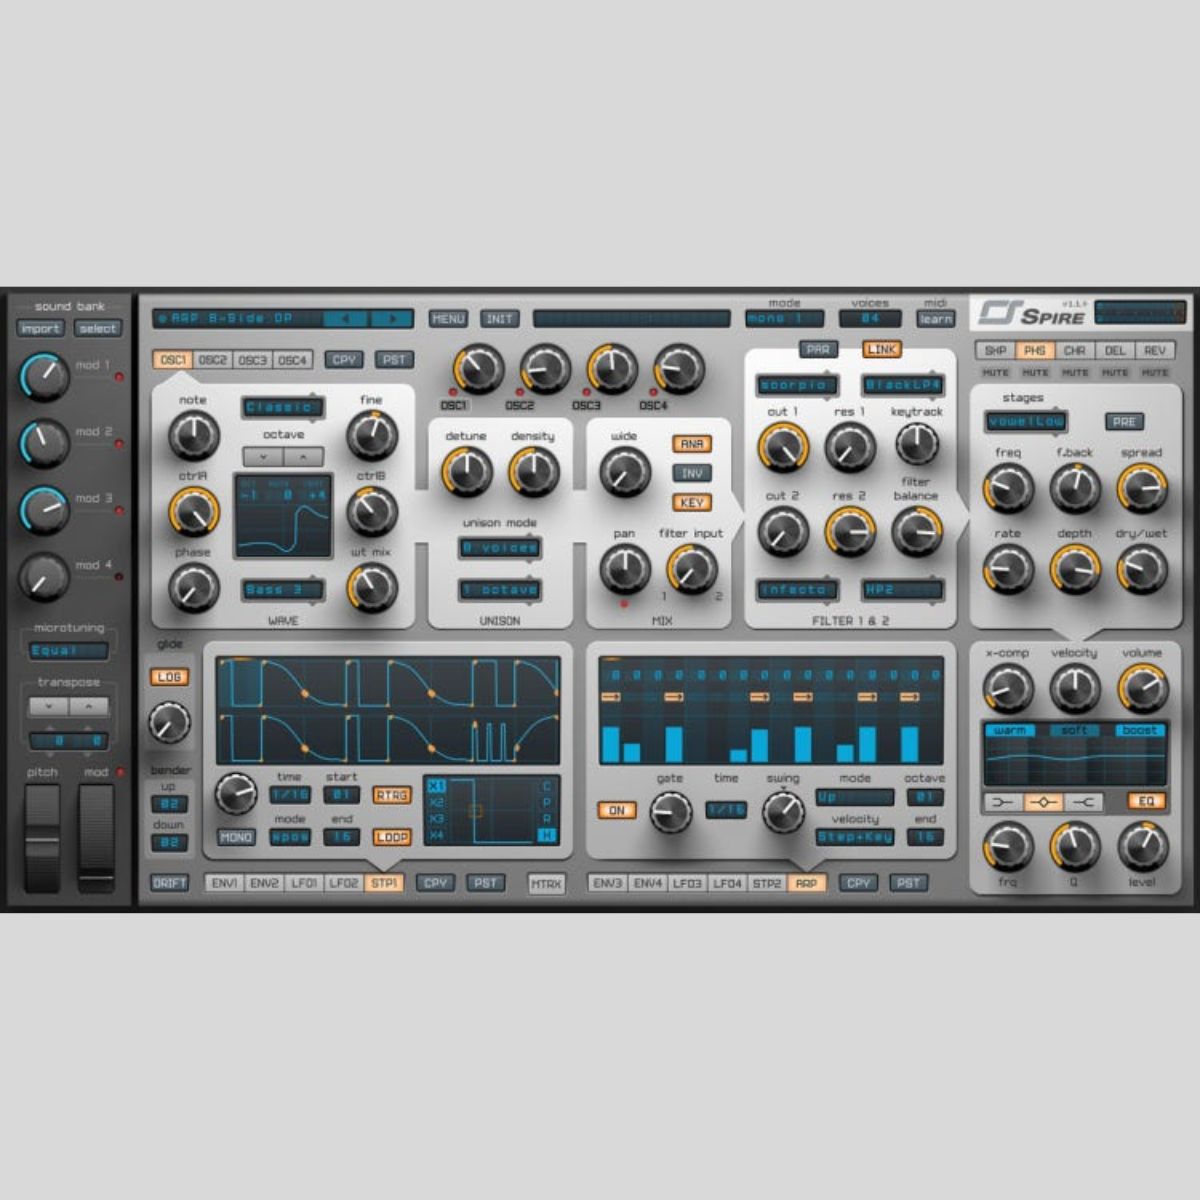The width and height of the screenshot is (1200, 1200).
Task: Open the scorpio filter type dropdown
Action: click(797, 385)
